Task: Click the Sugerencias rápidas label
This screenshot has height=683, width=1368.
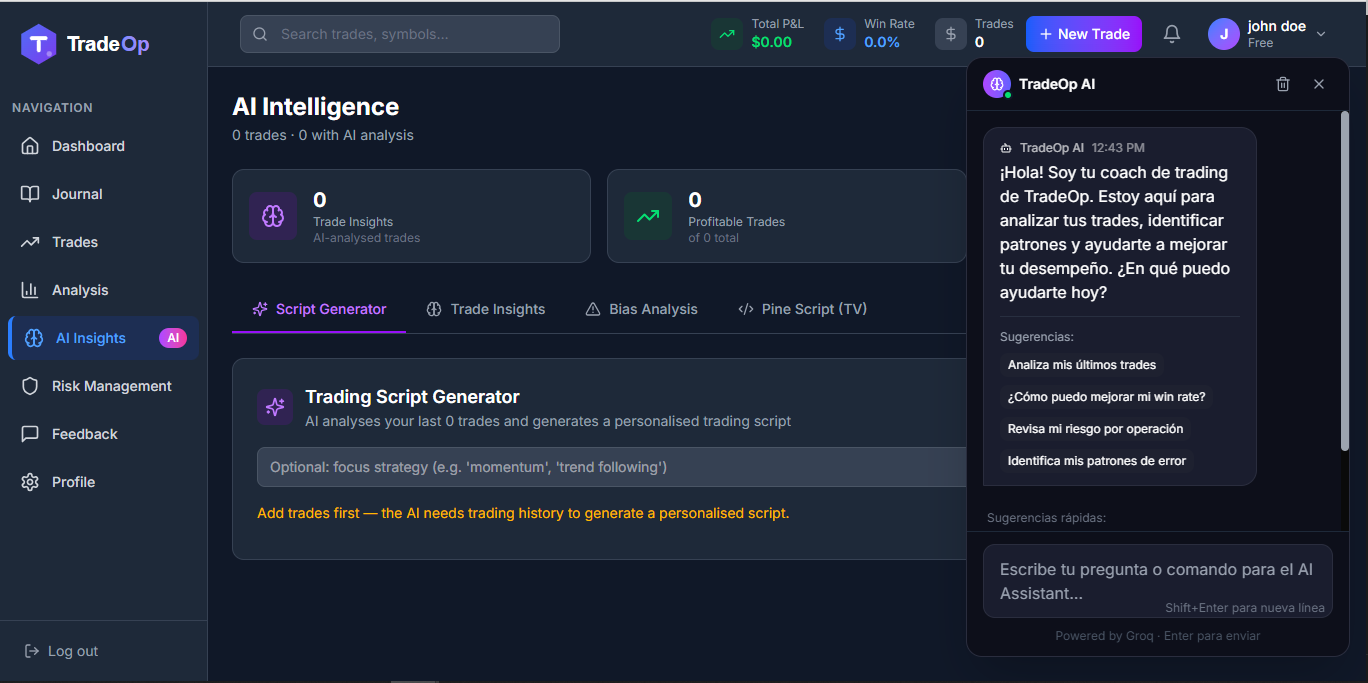Action: (1047, 518)
